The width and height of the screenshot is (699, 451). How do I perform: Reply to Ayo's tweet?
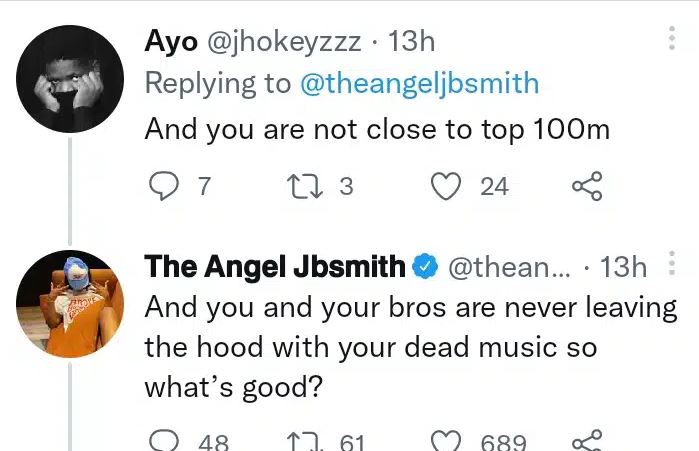165,186
